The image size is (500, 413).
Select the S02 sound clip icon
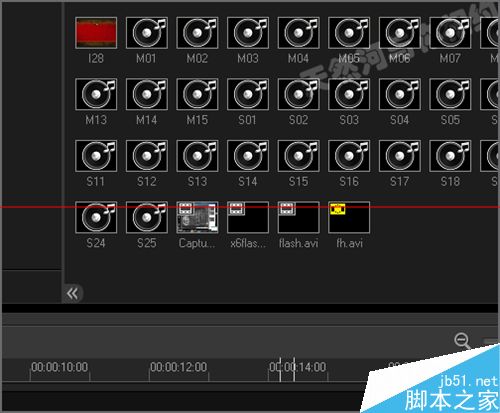299,94
